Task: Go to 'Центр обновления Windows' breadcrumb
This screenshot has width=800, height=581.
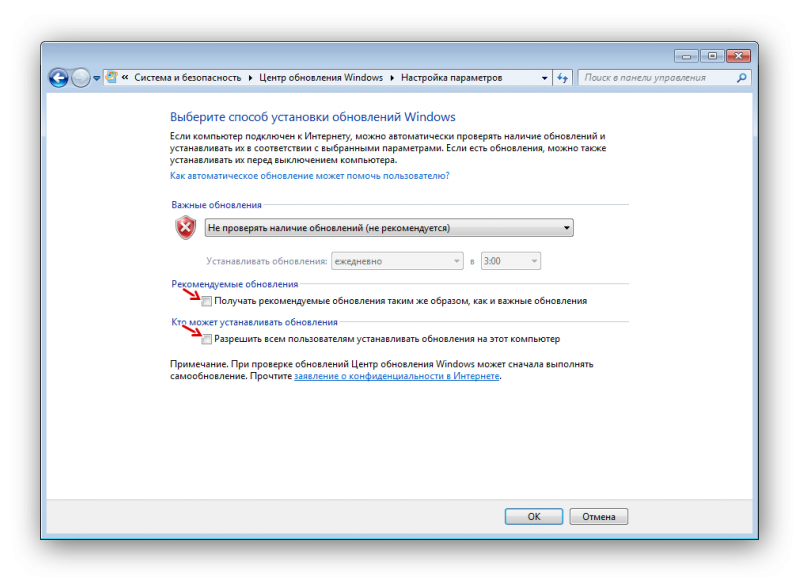Action: coord(321,78)
